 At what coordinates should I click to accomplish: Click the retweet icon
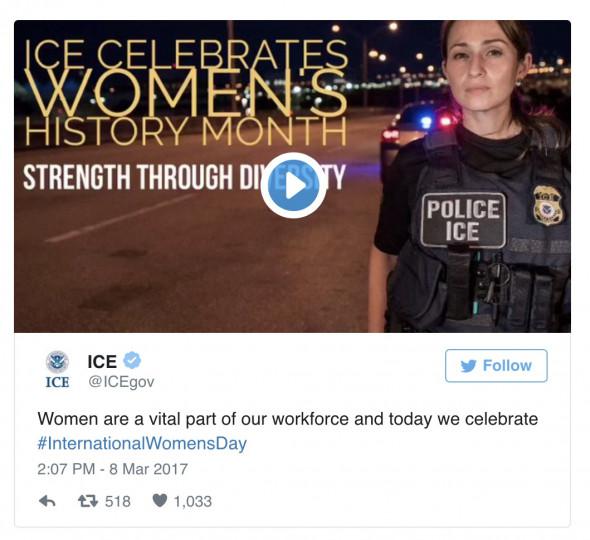(x=88, y=501)
